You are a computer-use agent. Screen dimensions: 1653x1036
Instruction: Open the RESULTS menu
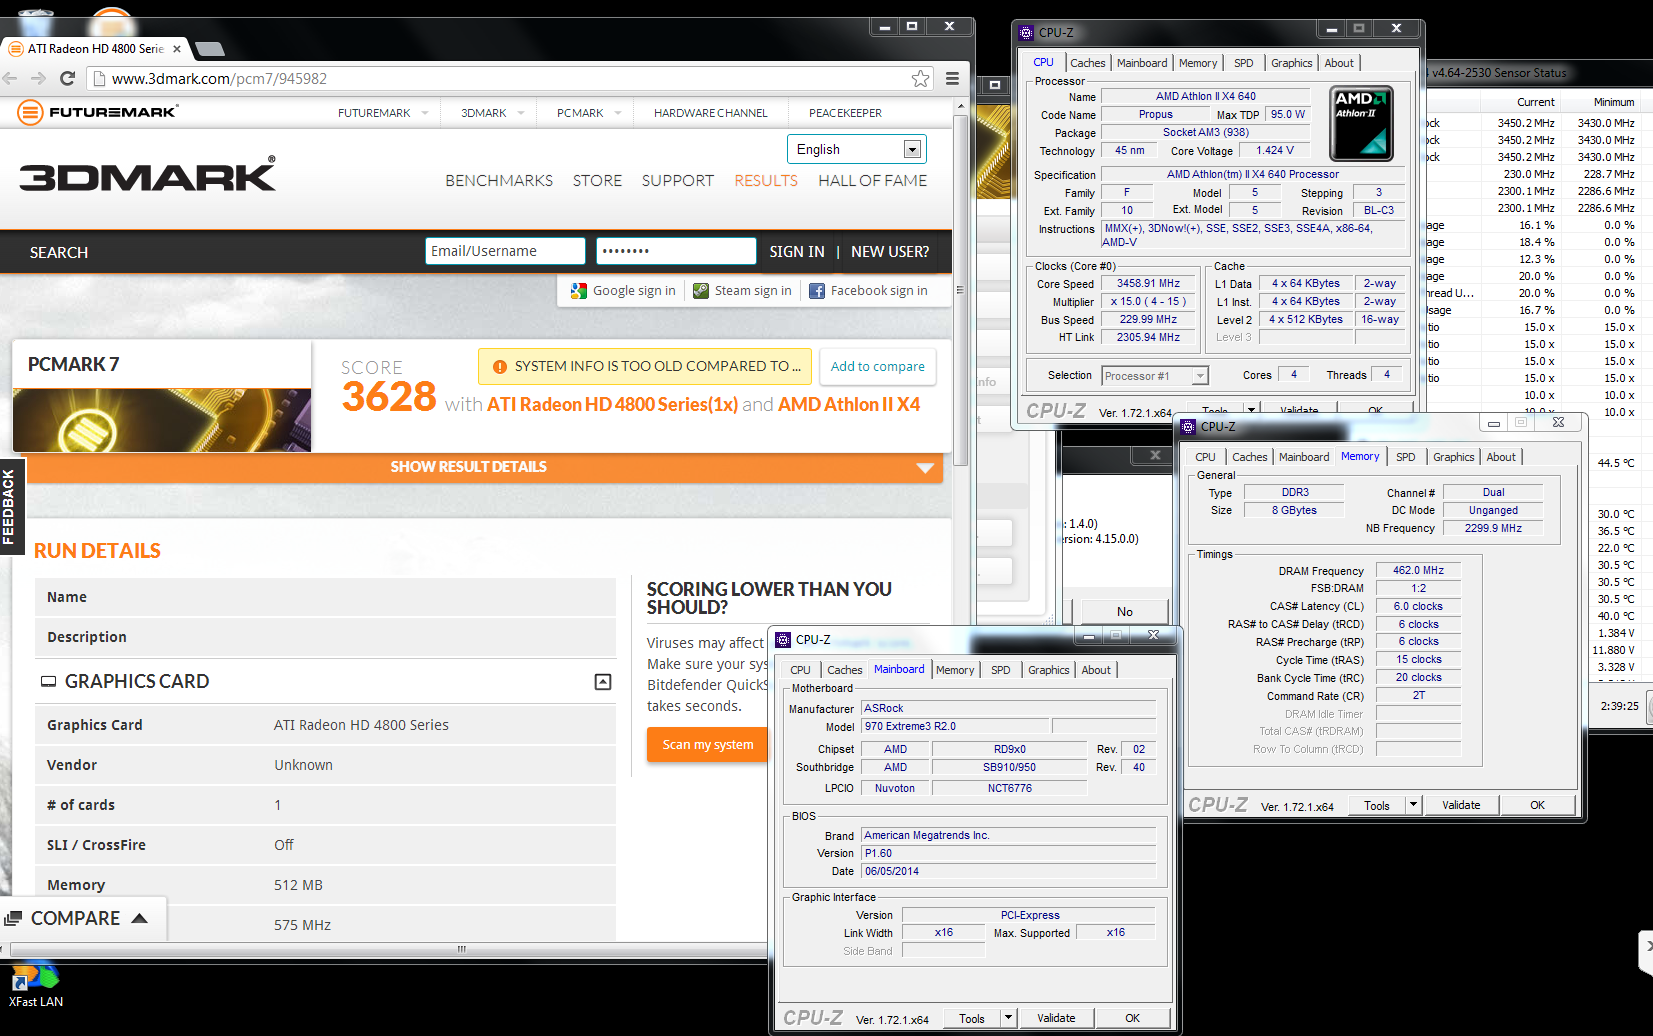[x=766, y=181]
